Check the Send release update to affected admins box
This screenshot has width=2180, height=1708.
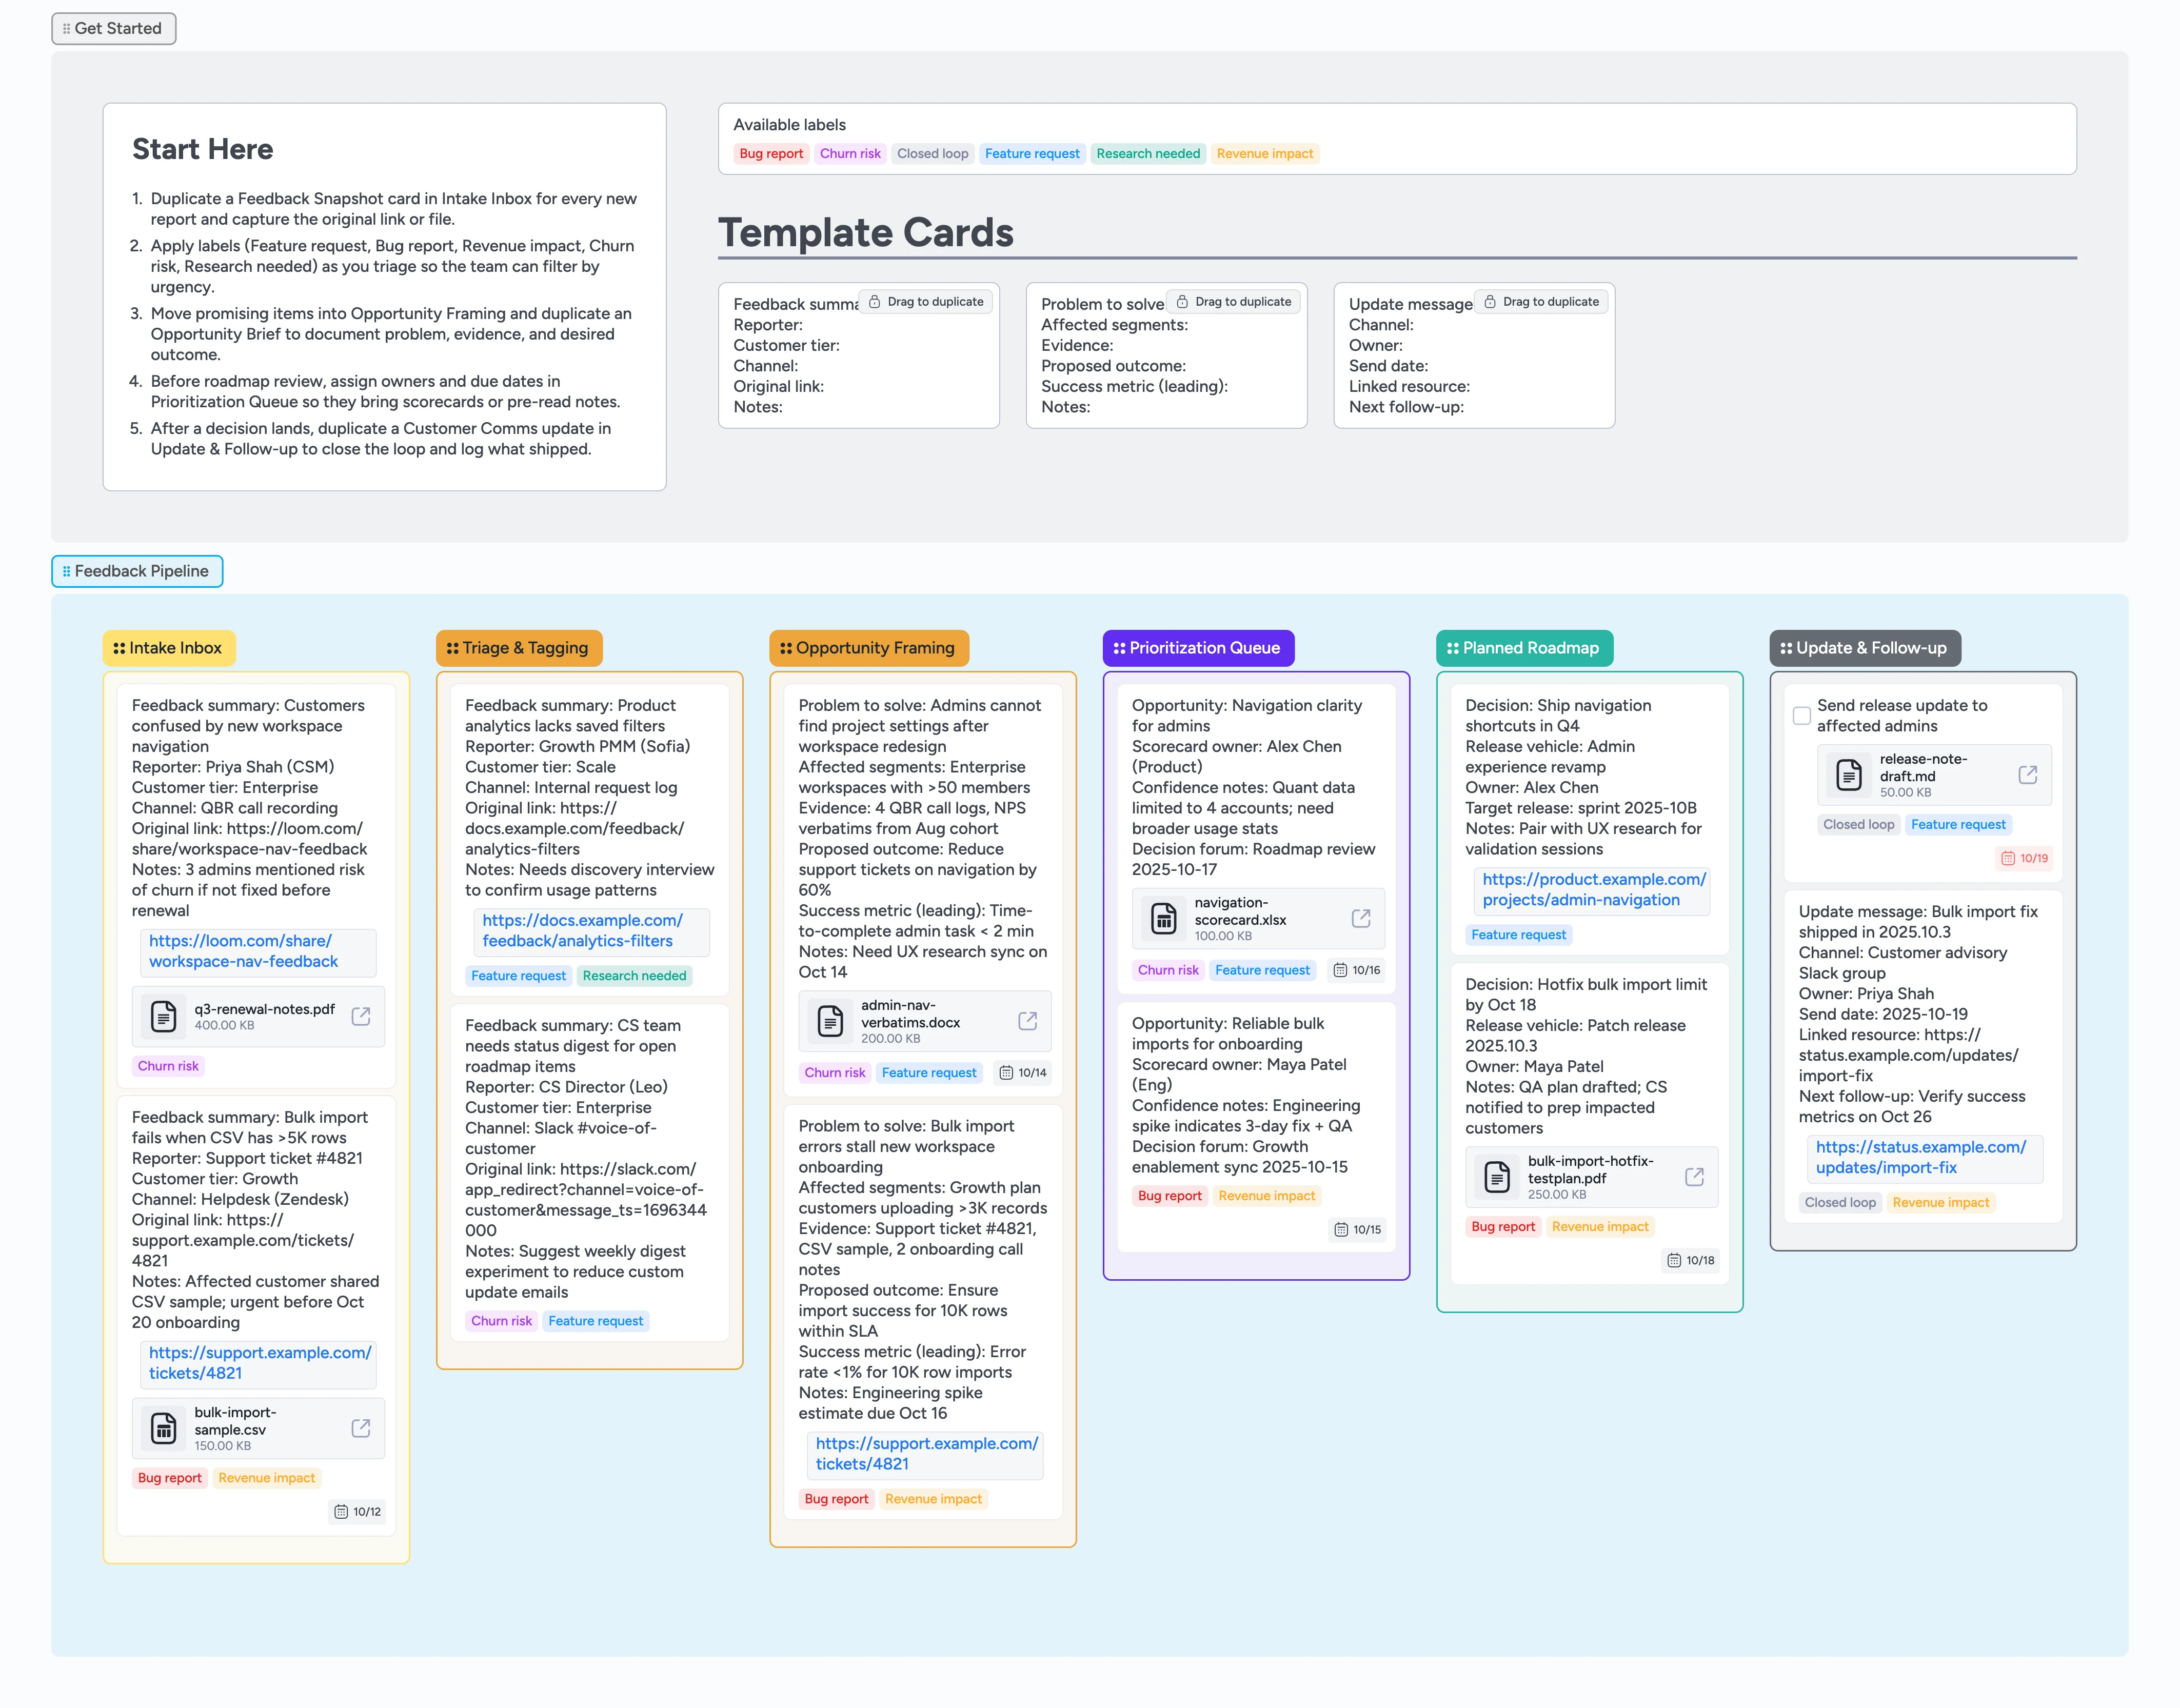point(1801,715)
